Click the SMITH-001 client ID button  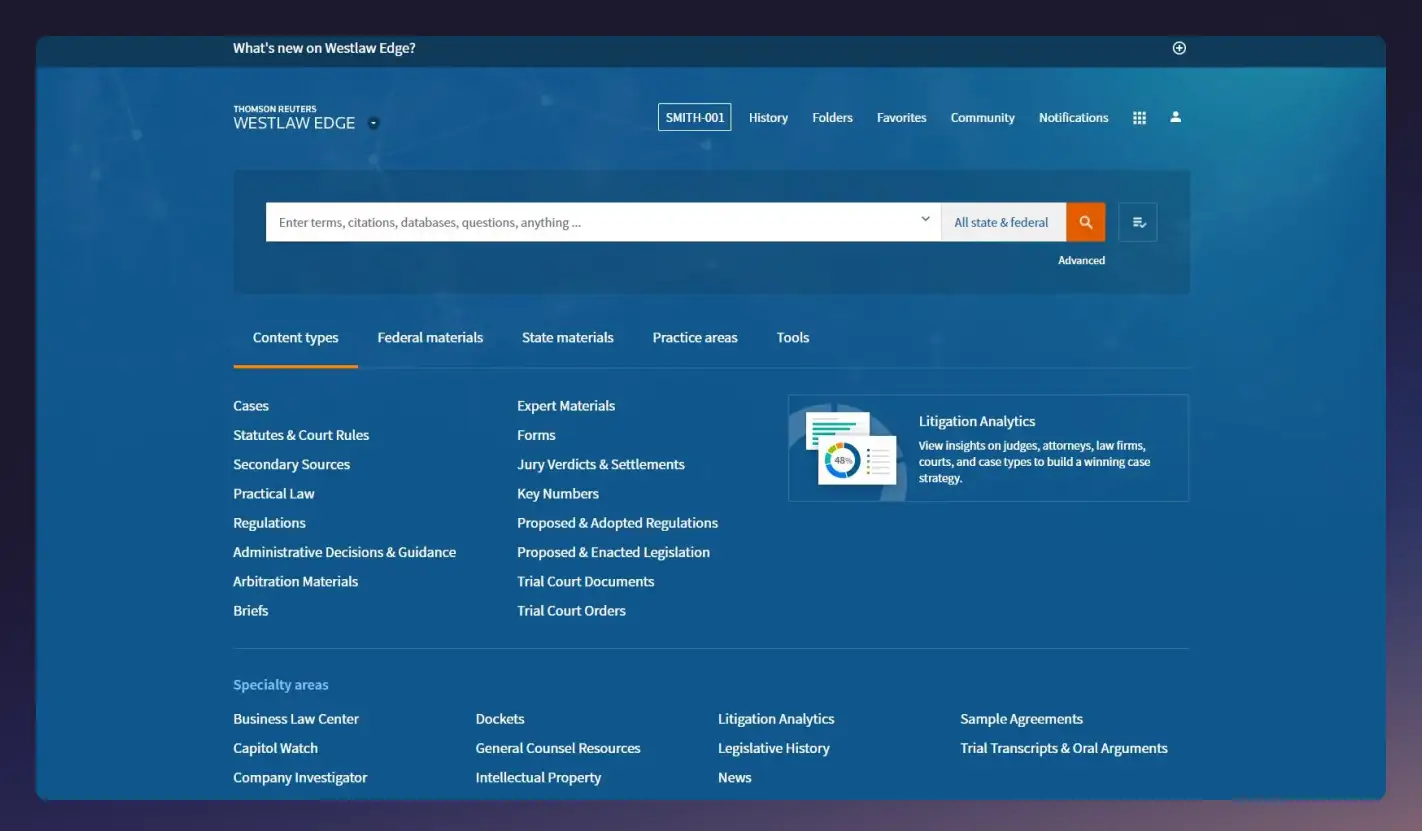[694, 116]
